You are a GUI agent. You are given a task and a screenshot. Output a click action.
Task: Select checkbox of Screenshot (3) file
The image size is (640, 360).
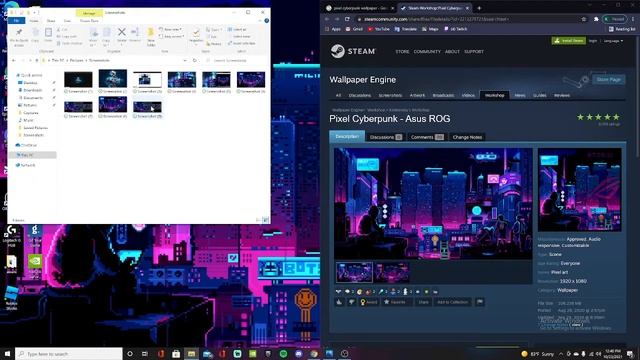pyautogui.click(x=136, y=92)
